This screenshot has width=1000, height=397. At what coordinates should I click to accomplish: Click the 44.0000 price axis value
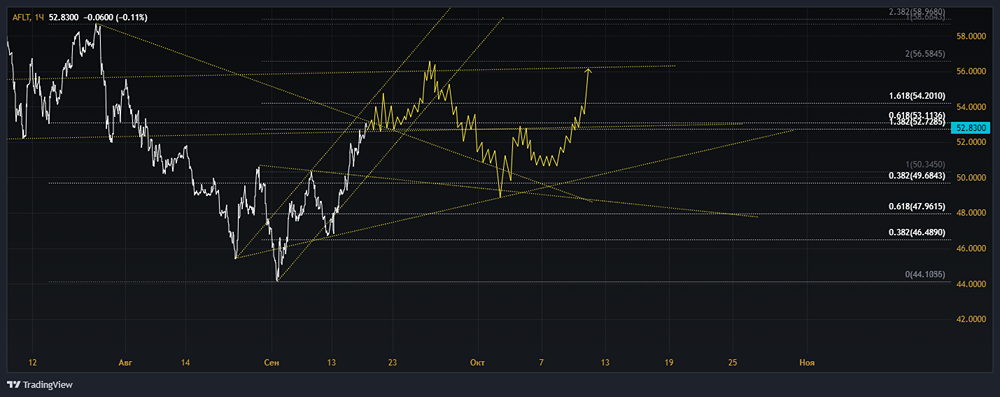(x=971, y=283)
